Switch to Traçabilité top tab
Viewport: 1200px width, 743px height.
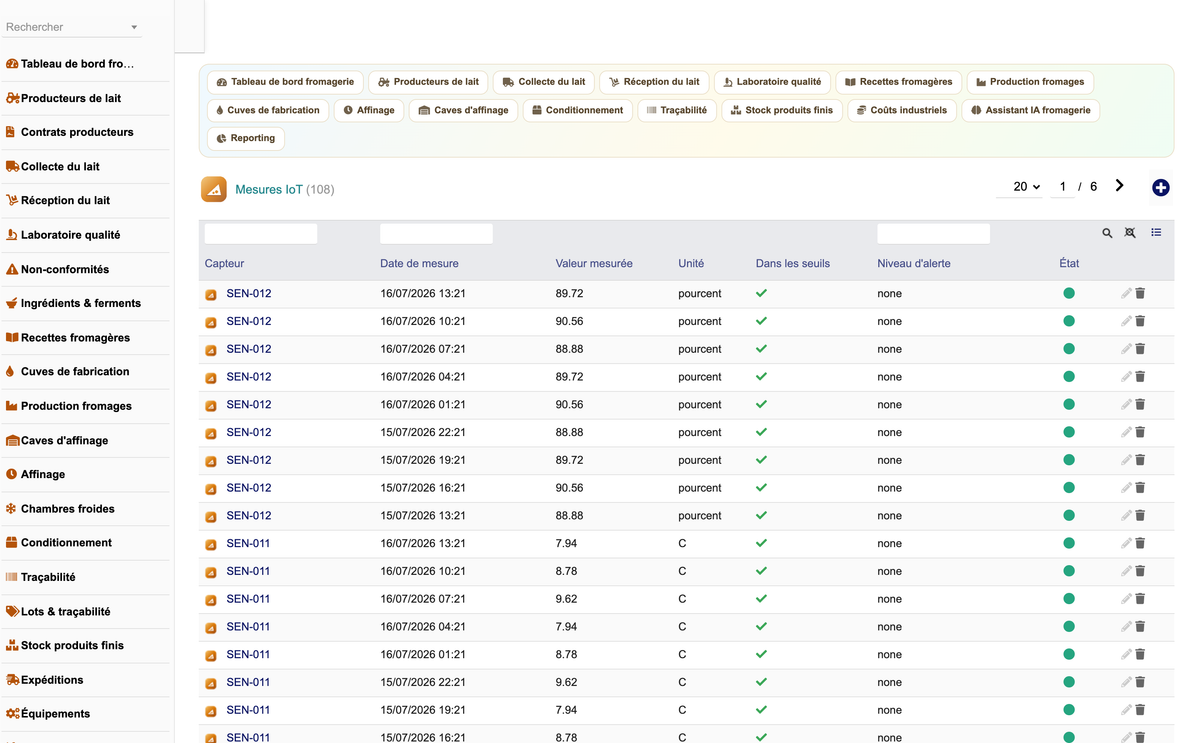[x=677, y=110]
